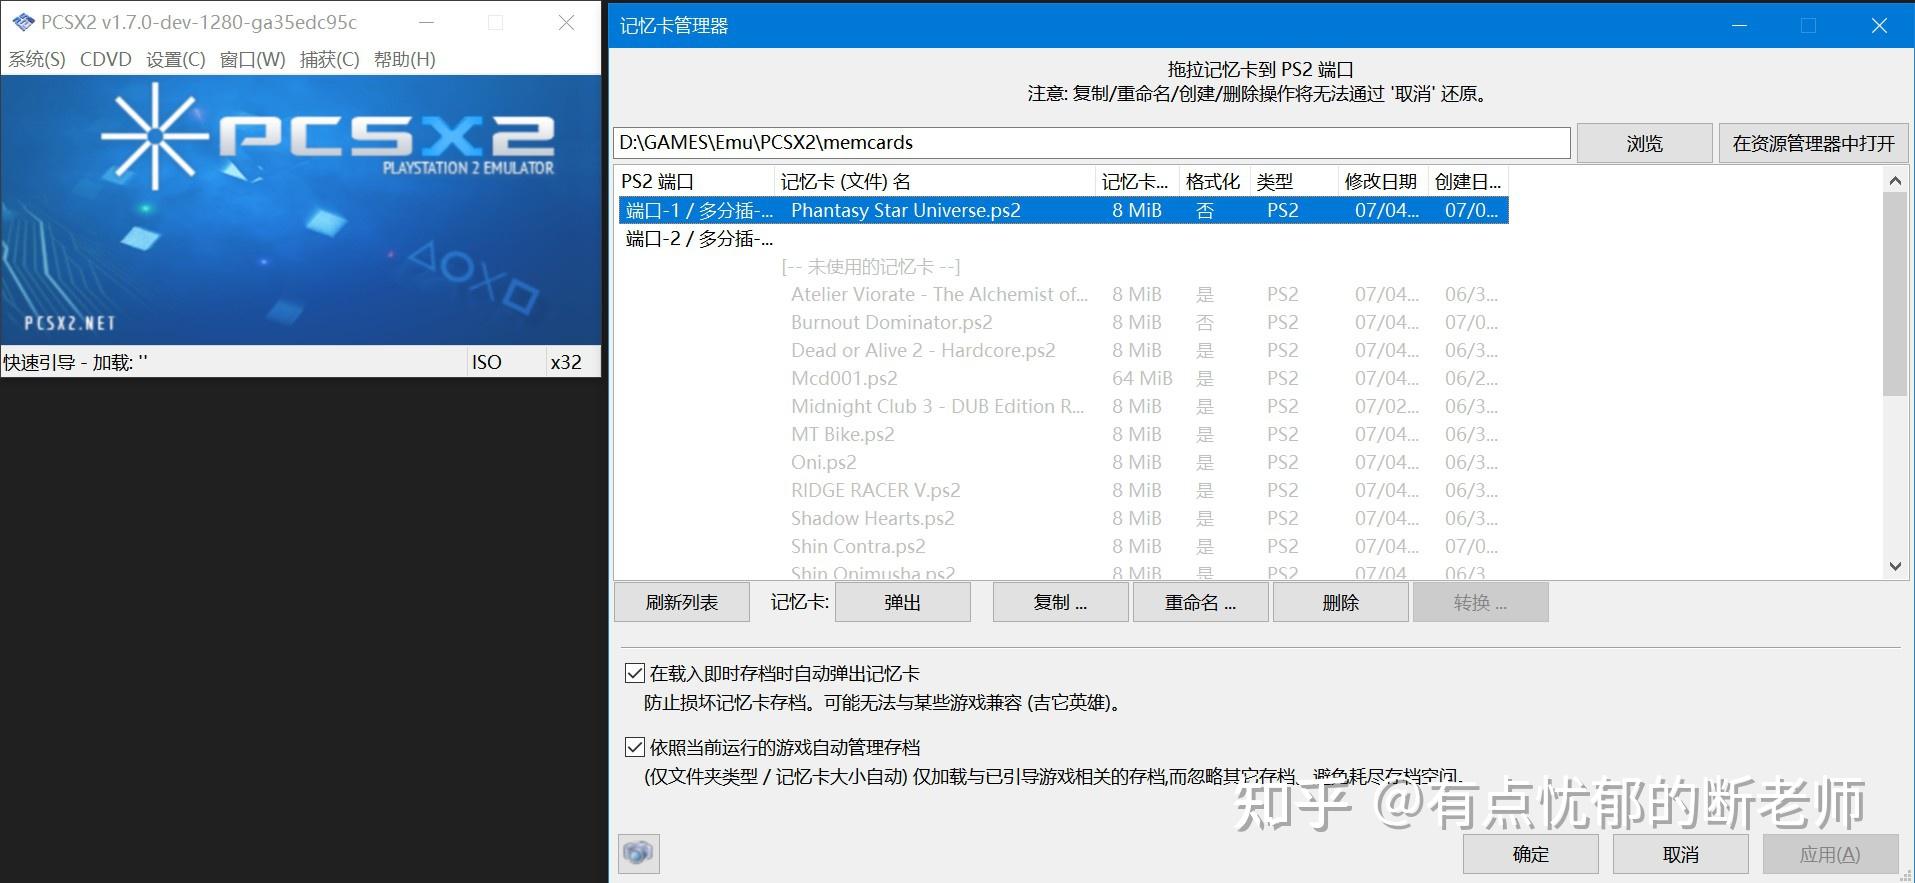Click 在资源管理器中打开 button

[x=1813, y=143]
